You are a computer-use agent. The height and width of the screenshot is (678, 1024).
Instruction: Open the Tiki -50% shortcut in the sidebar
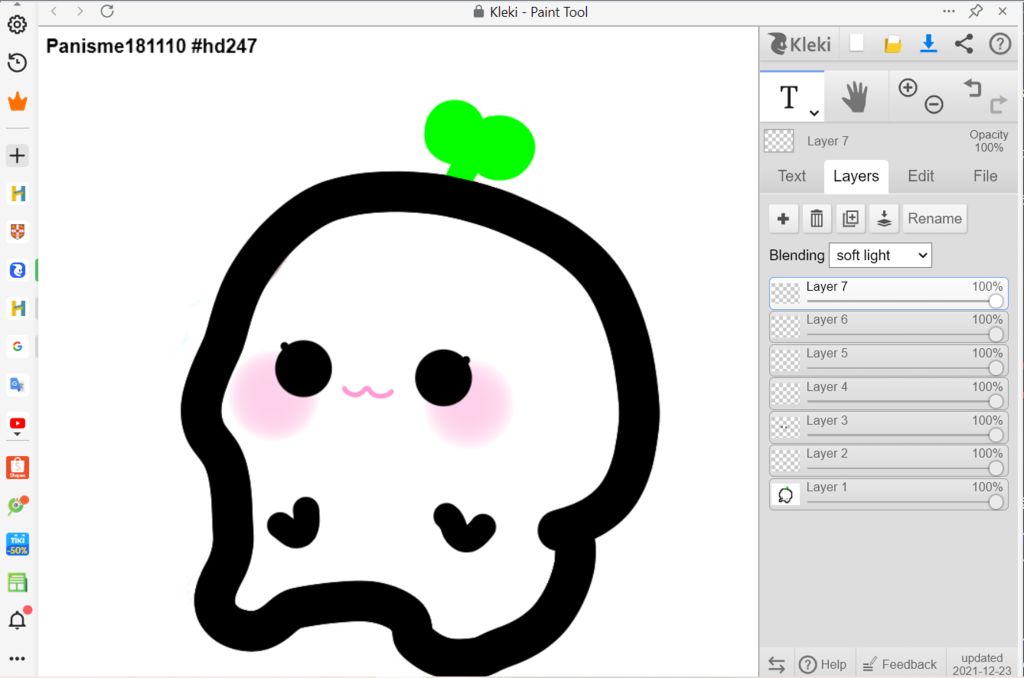pyautogui.click(x=17, y=544)
